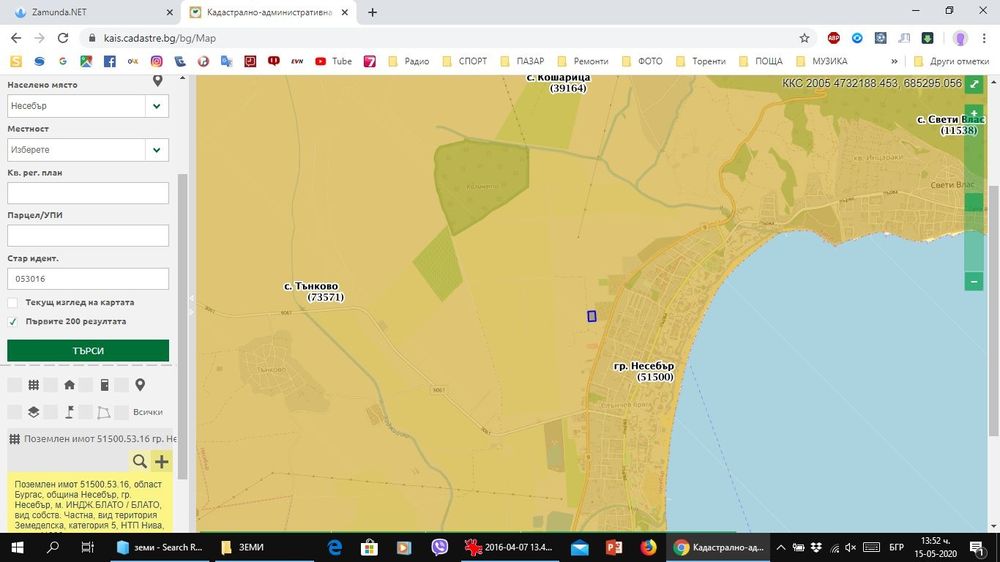This screenshot has width=1000, height=562.
Task: Reload the cadastre page
Action: [63, 38]
